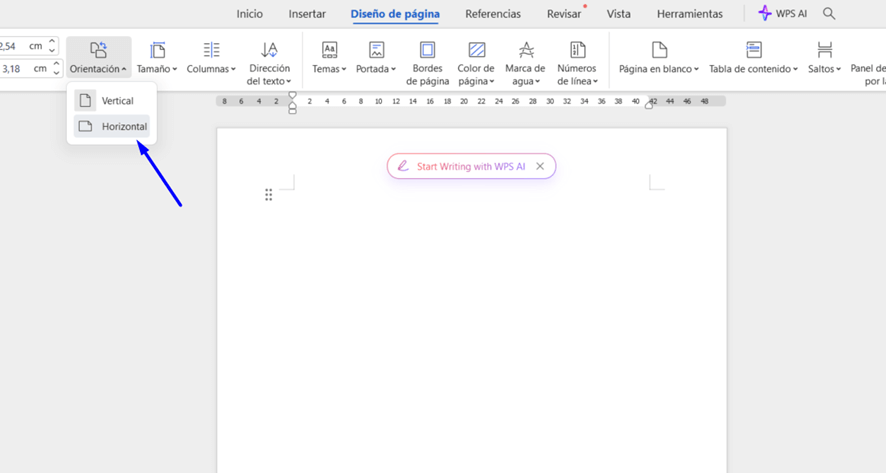Switch to the Insertar tab
Image resolution: width=886 pixels, height=473 pixels.
[307, 14]
